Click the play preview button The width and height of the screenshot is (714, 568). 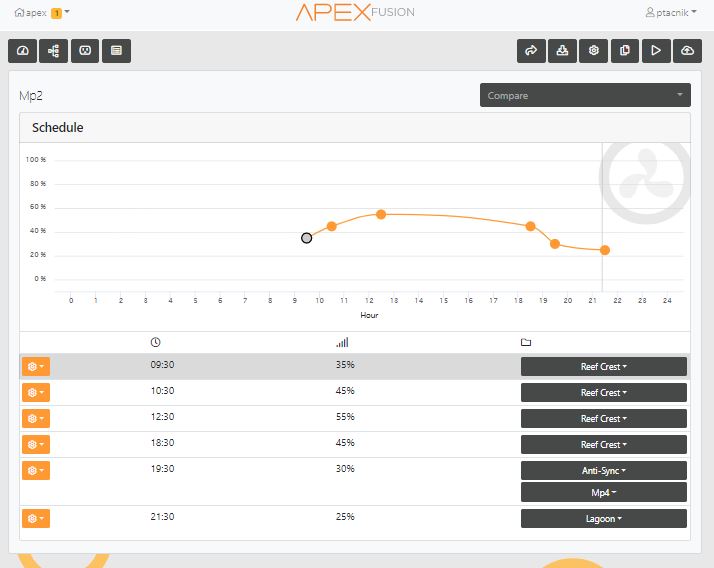point(656,51)
